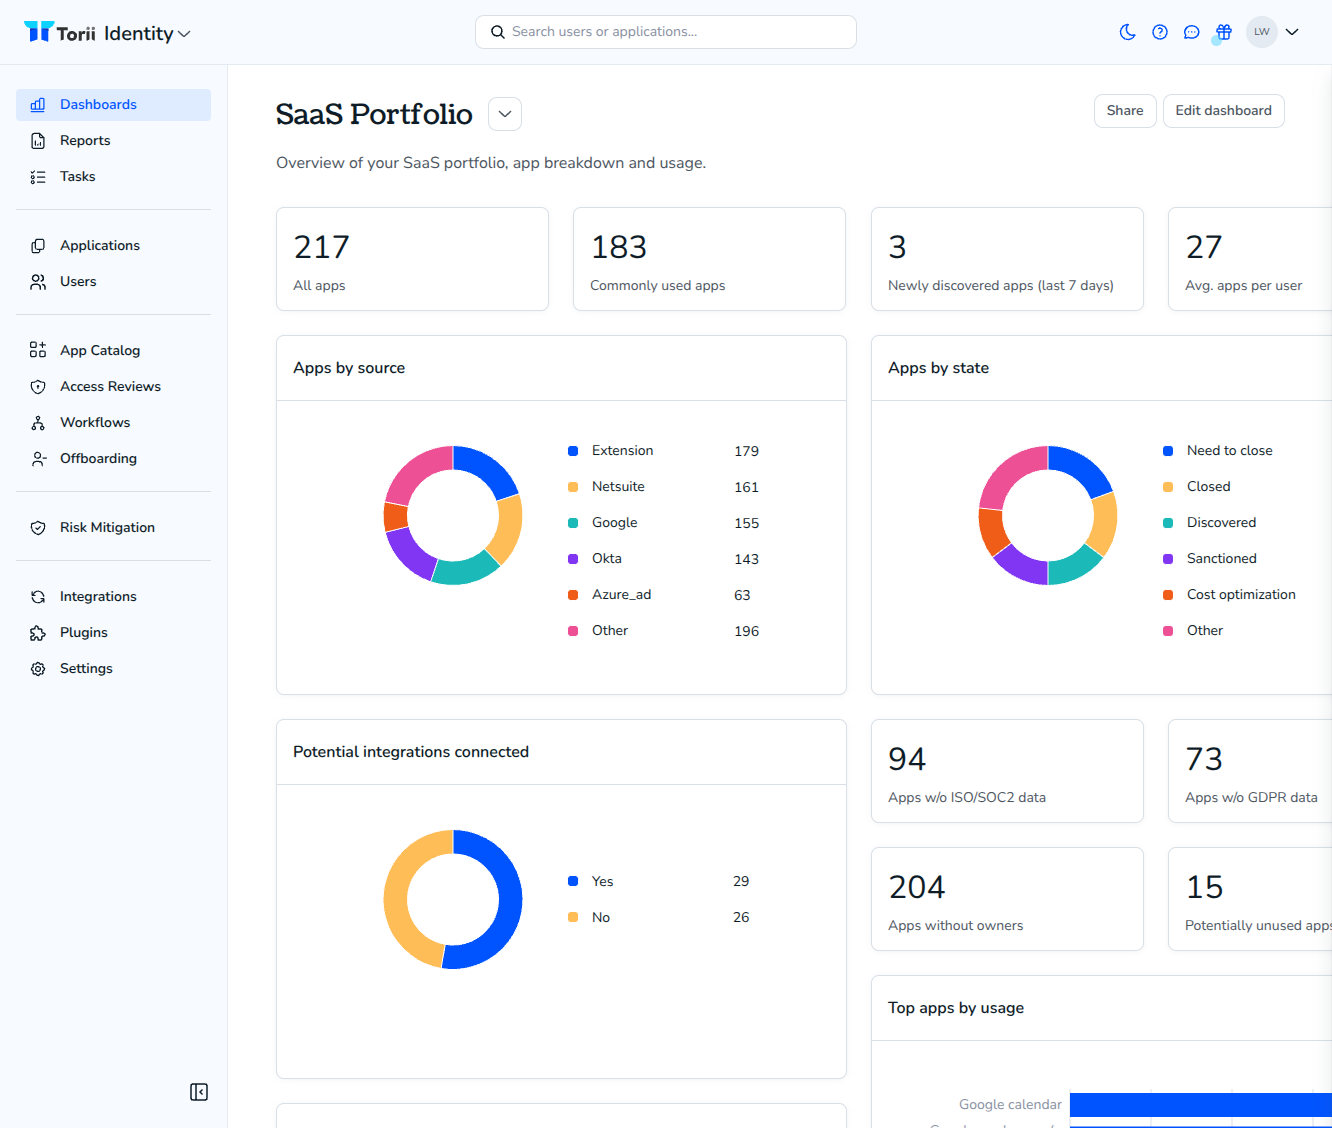Toggle the Okta legend purple swatch
1332x1128 pixels.
(x=573, y=559)
